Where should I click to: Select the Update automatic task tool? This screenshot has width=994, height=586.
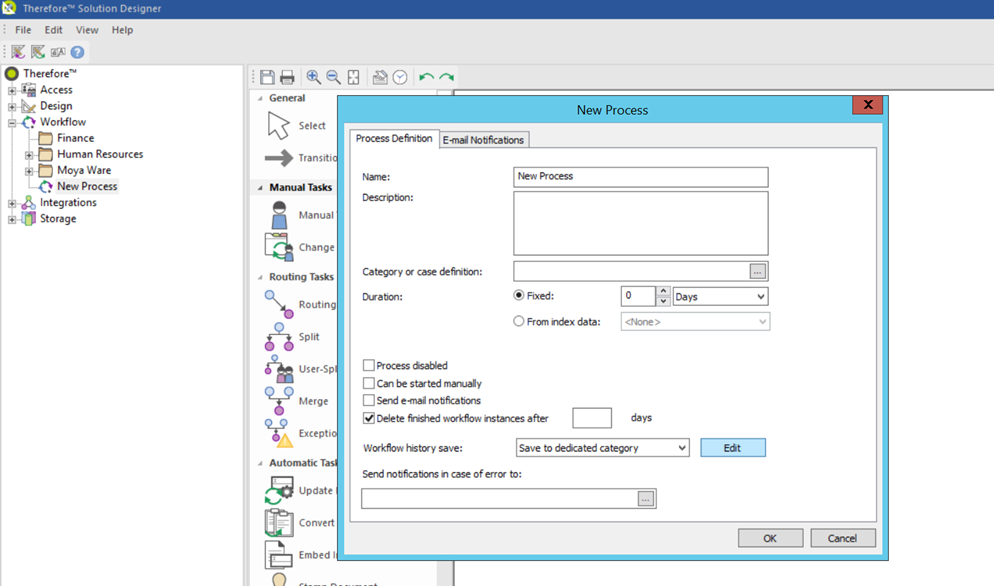(x=281, y=491)
